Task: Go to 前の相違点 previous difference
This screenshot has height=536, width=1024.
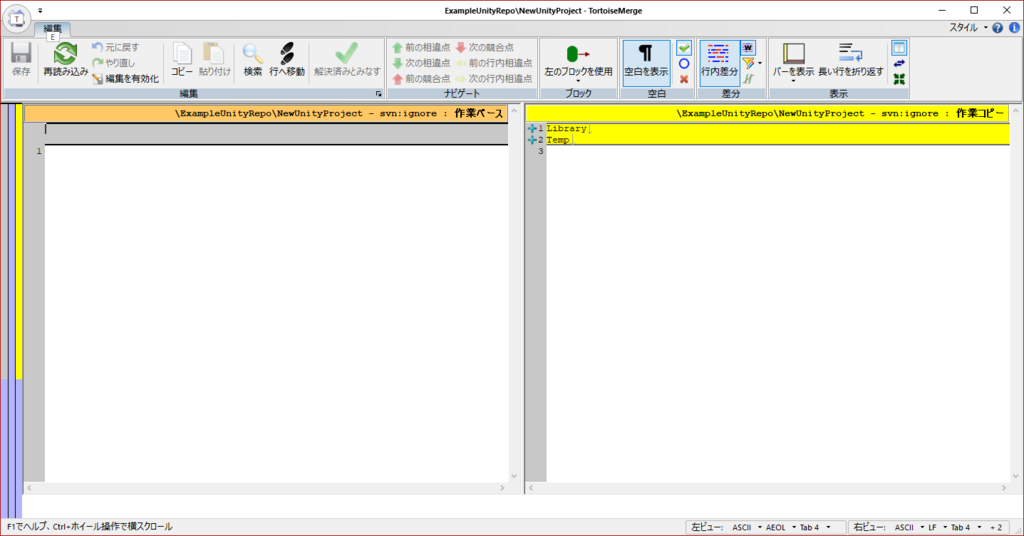Action: coord(421,48)
